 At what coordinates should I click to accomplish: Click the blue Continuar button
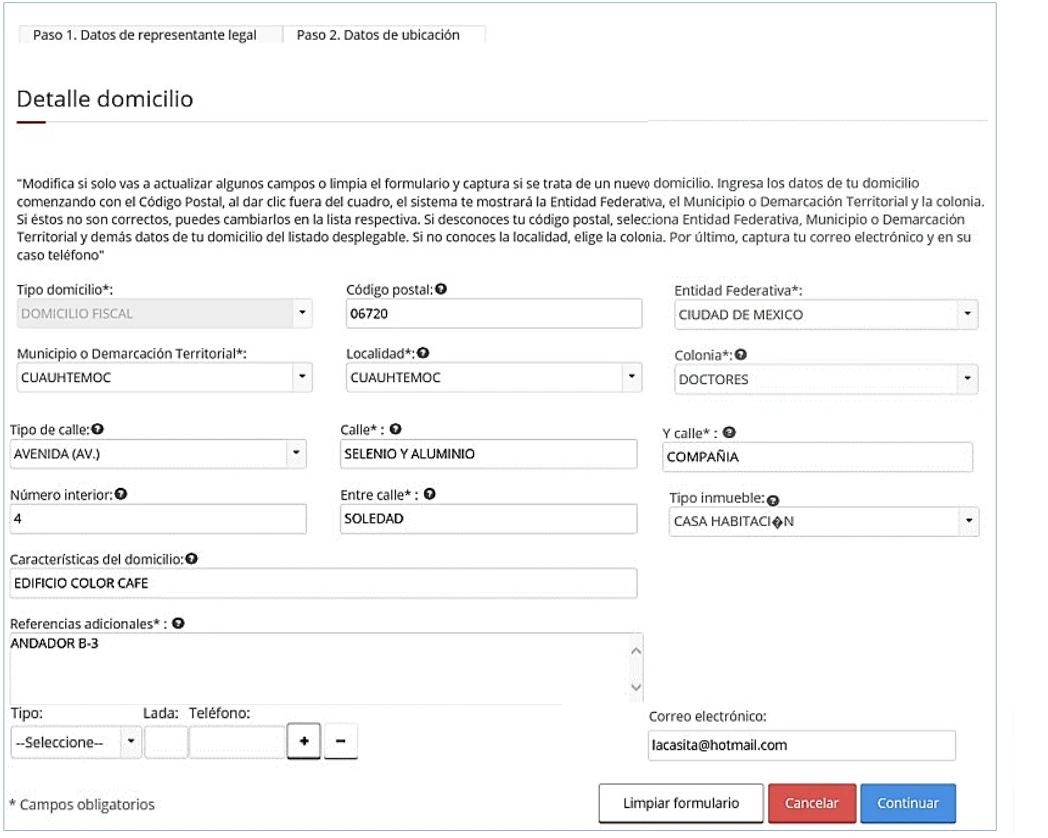[x=908, y=803]
